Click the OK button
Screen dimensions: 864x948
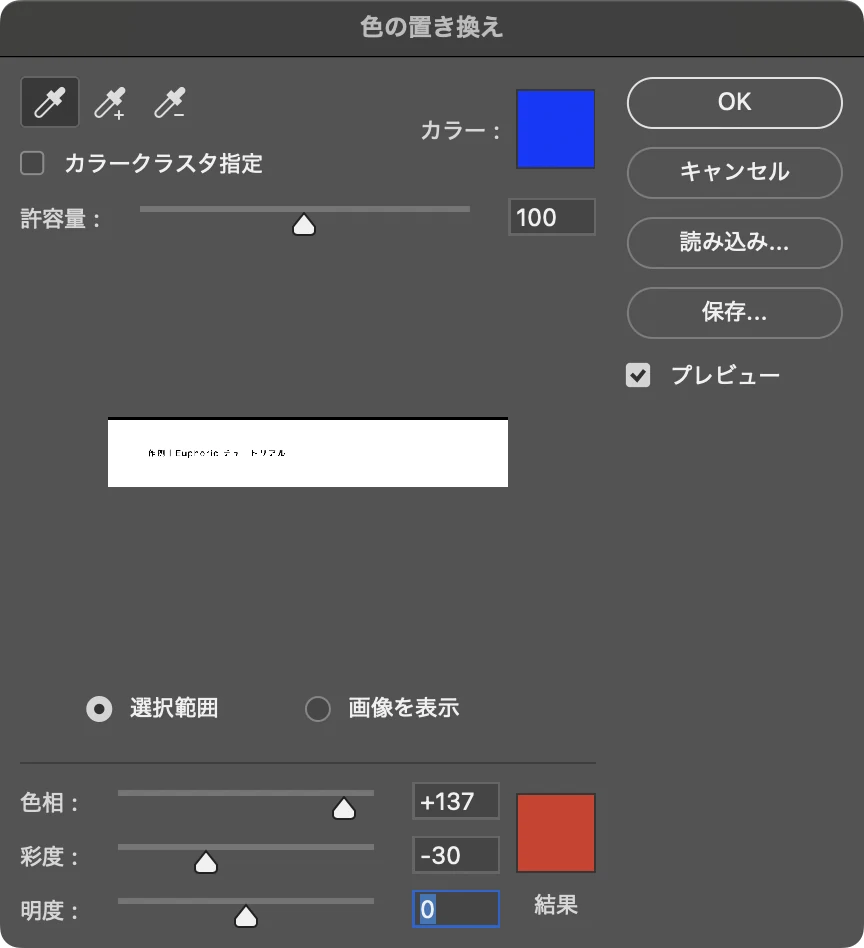[735, 103]
